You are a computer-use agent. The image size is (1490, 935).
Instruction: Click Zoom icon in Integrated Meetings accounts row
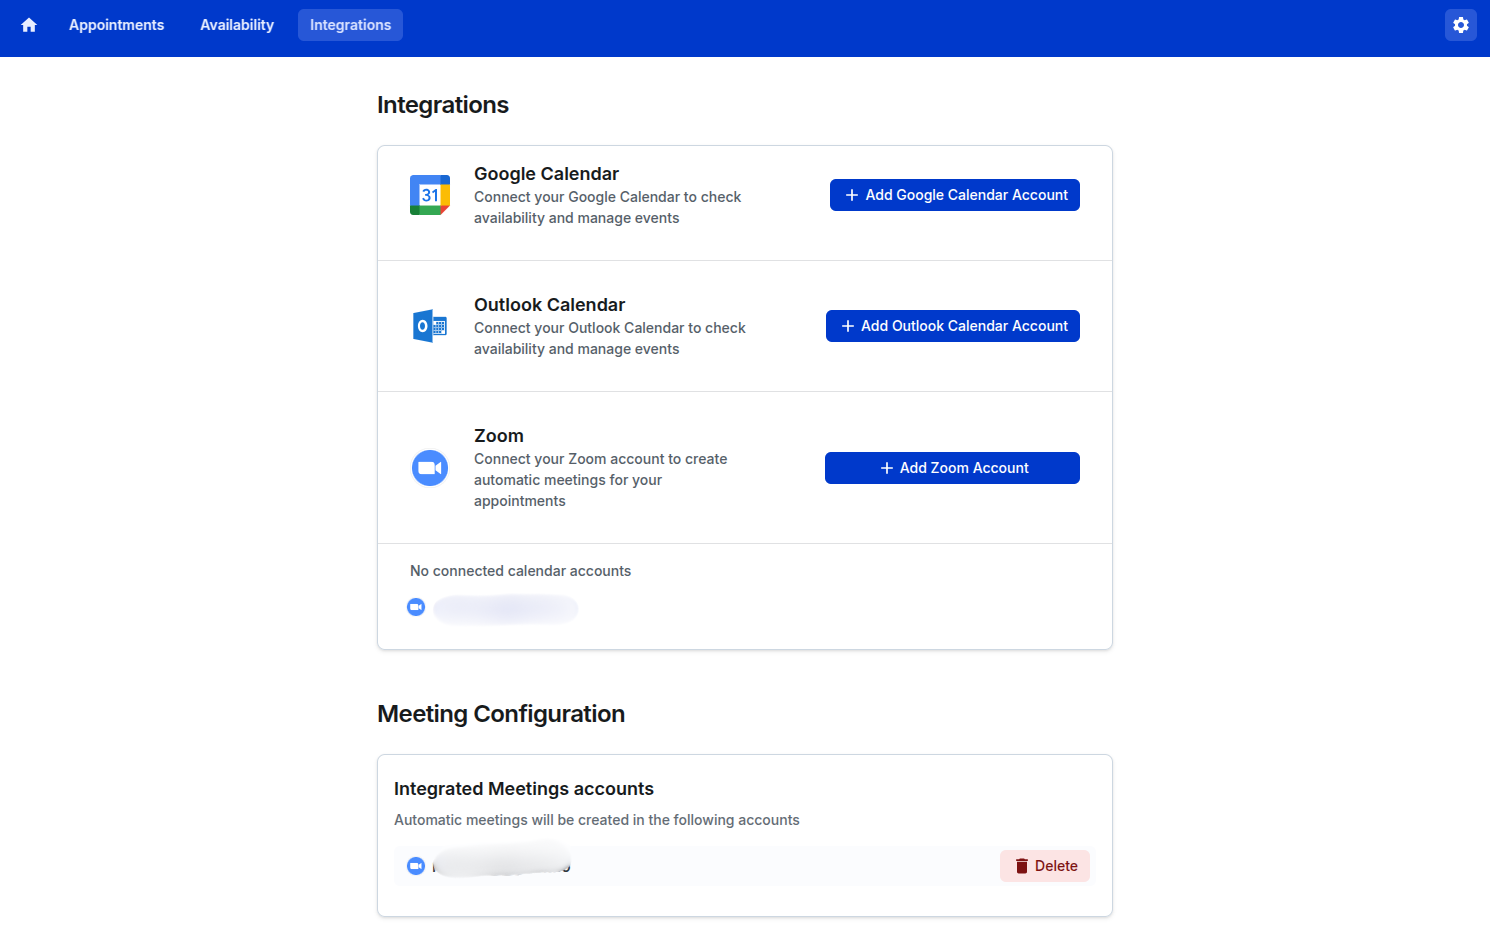coord(416,866)
